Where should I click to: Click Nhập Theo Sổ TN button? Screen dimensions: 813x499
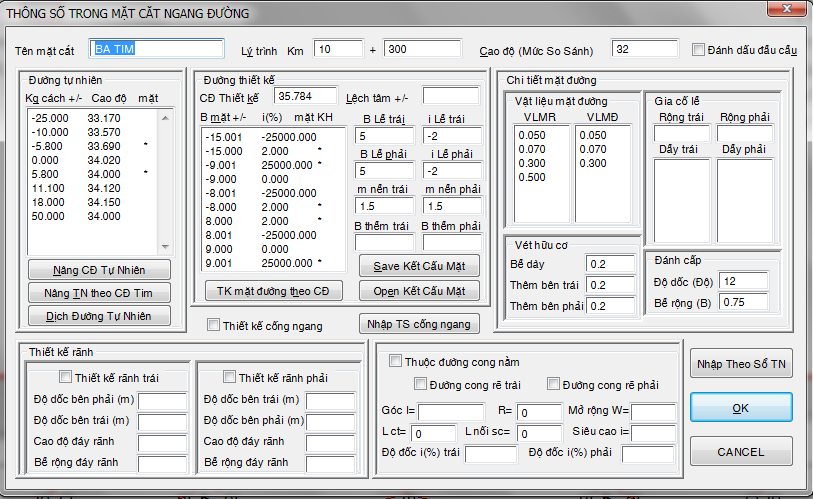pos(741,364)
